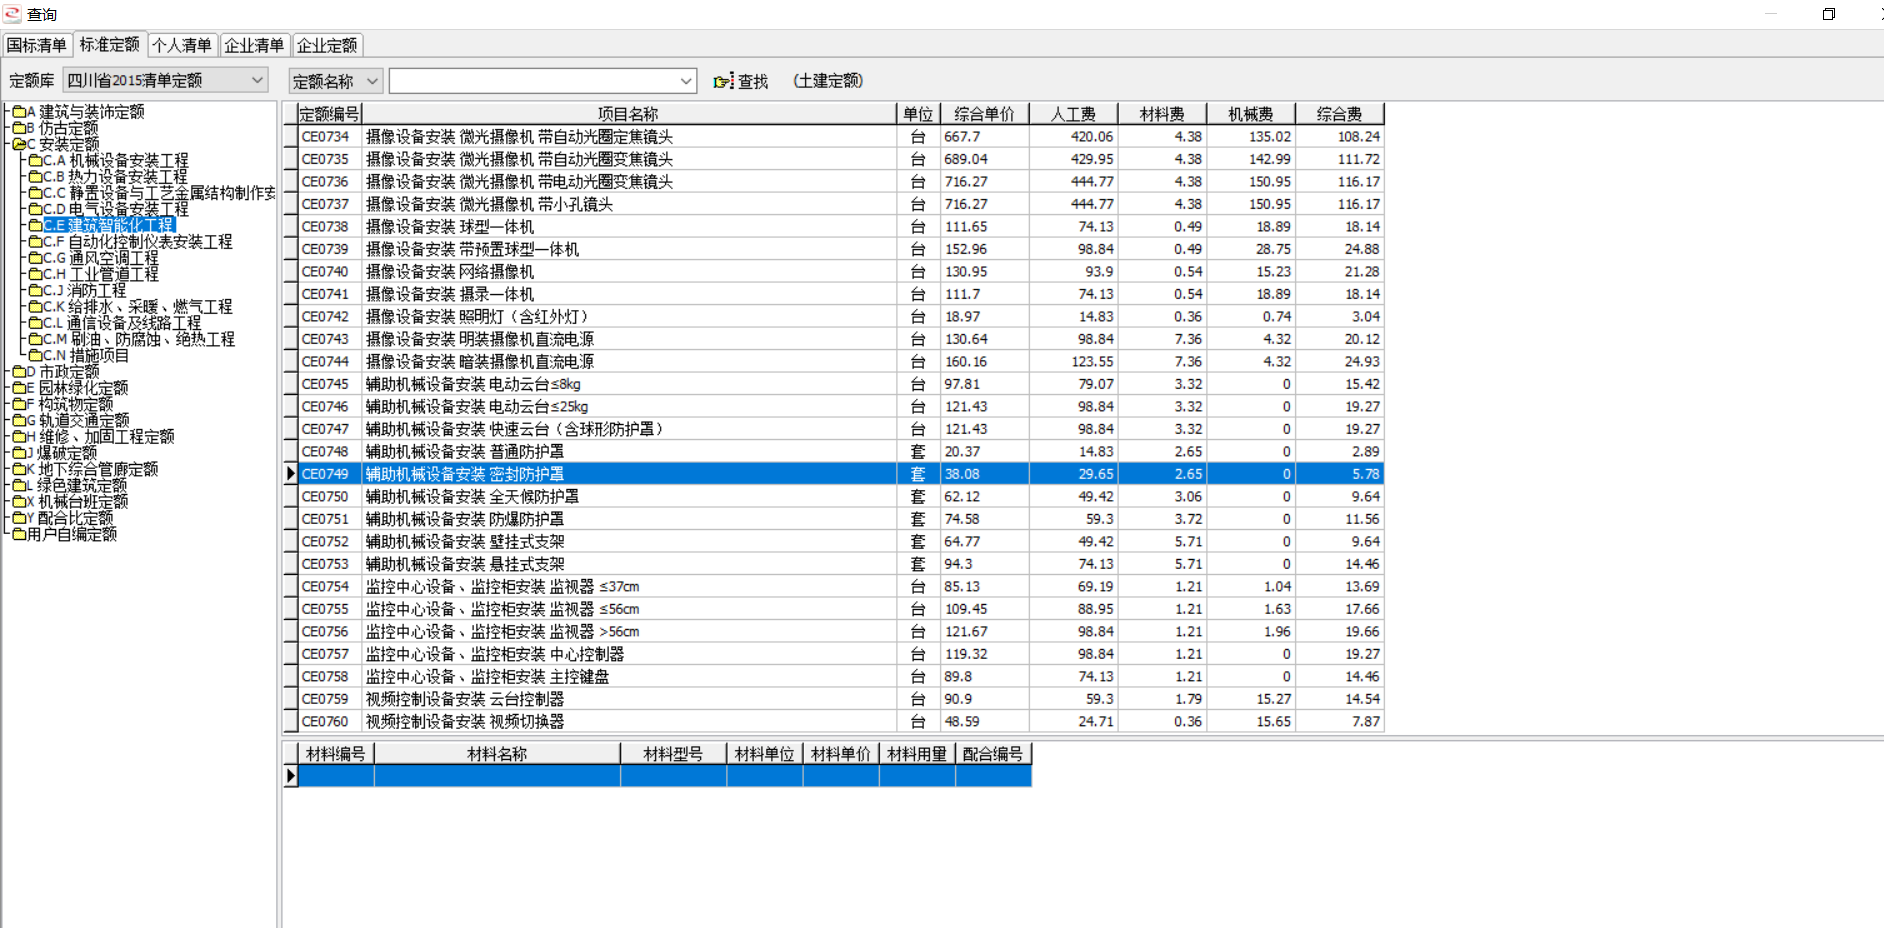Click the 查找 search button

(x=741, y=81)
